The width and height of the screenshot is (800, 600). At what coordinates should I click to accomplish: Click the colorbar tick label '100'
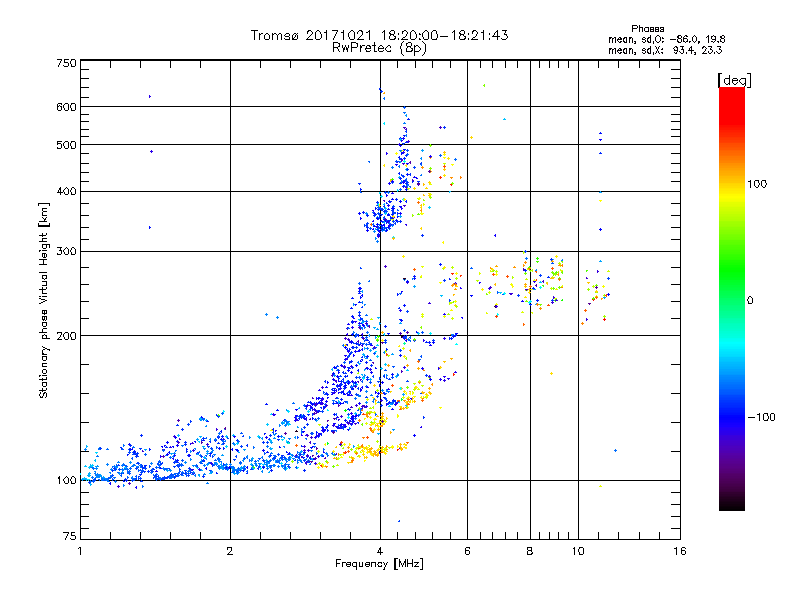(x=757, y=184)
